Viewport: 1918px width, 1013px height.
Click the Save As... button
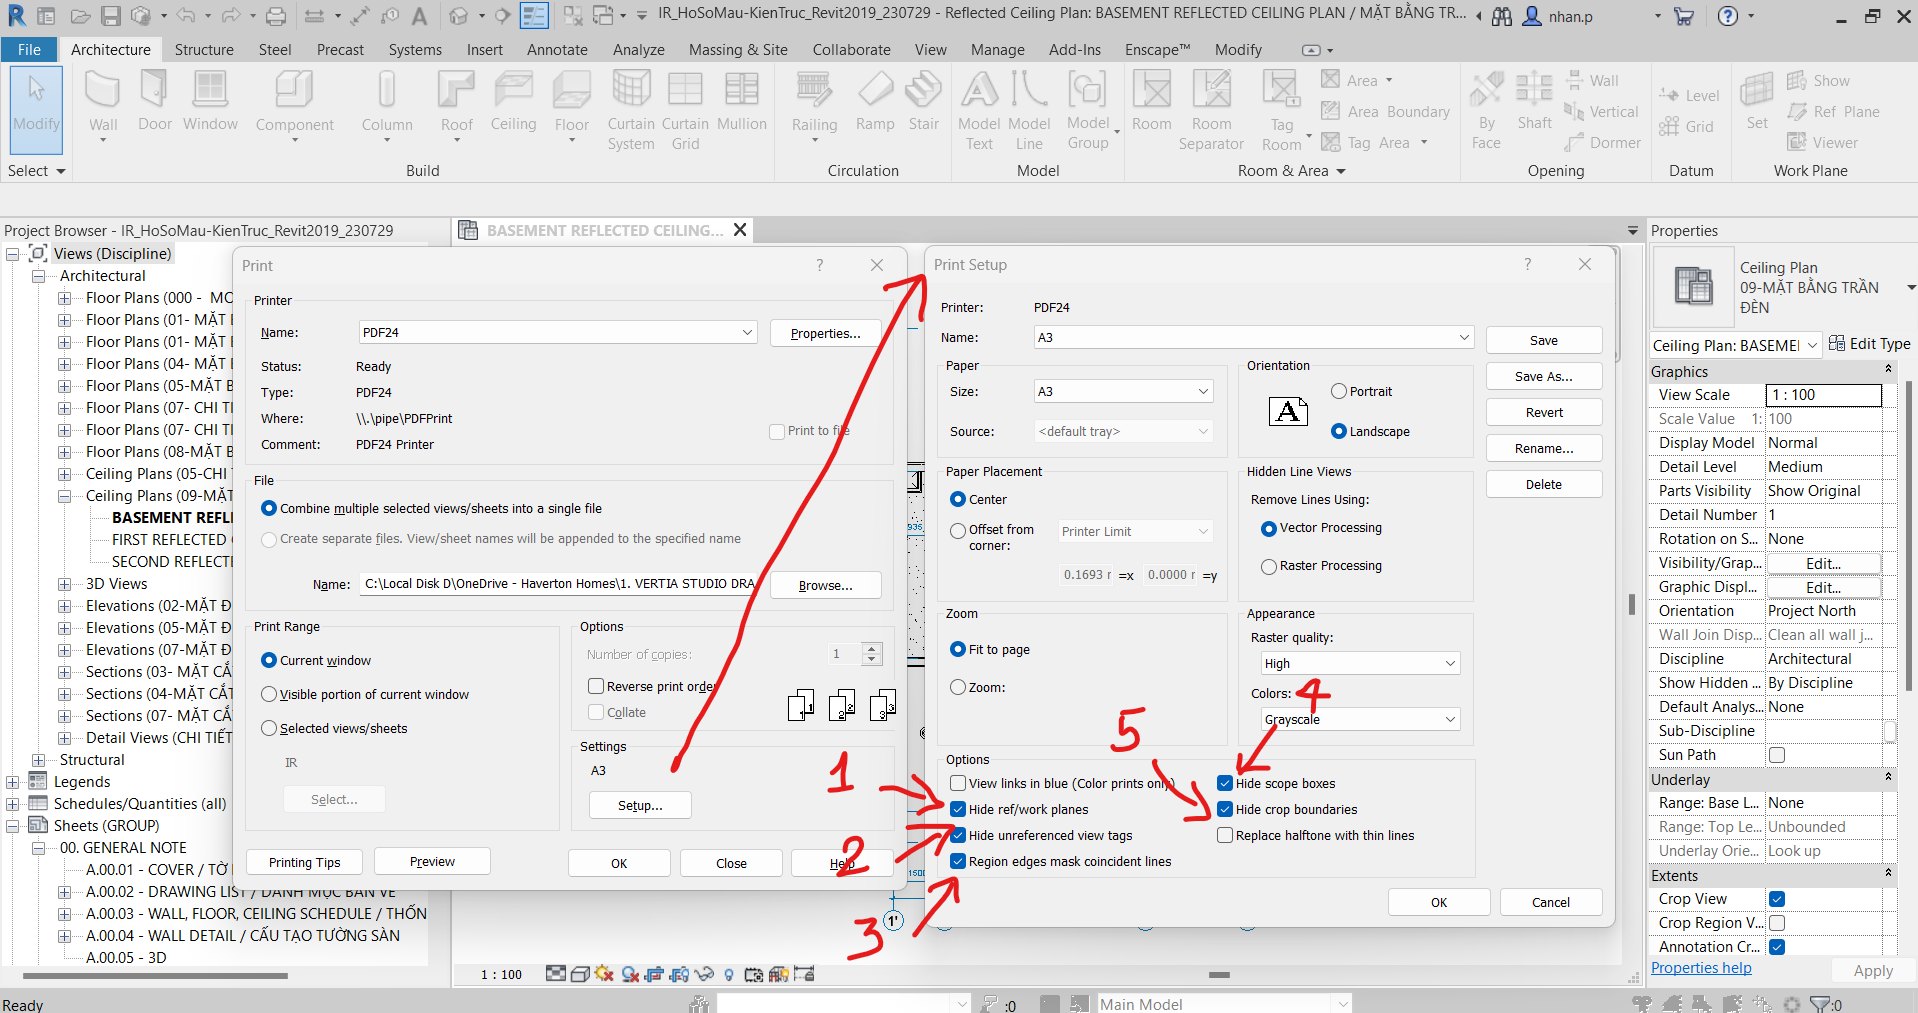(1543, 377)
